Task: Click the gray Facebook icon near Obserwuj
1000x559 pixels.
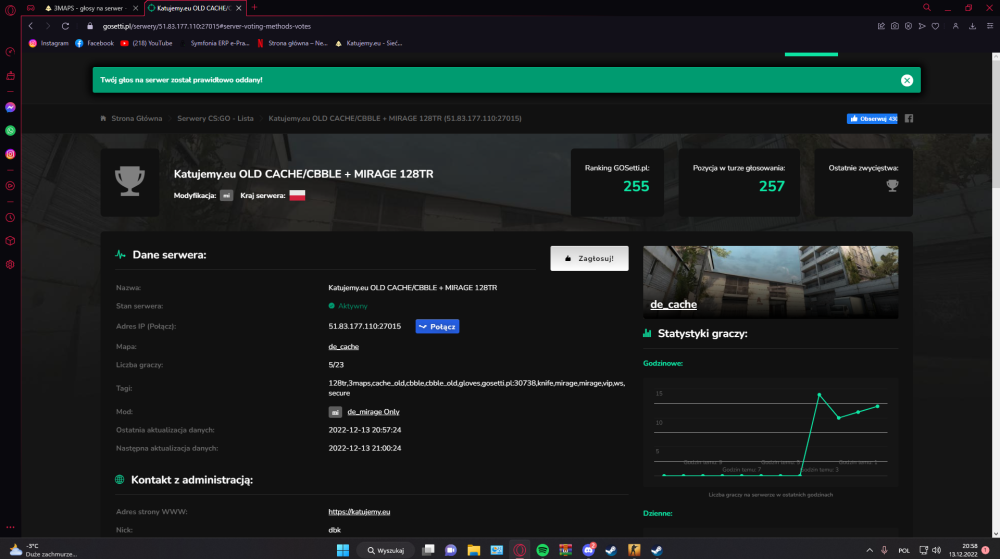Action: (x=909, y=119)
